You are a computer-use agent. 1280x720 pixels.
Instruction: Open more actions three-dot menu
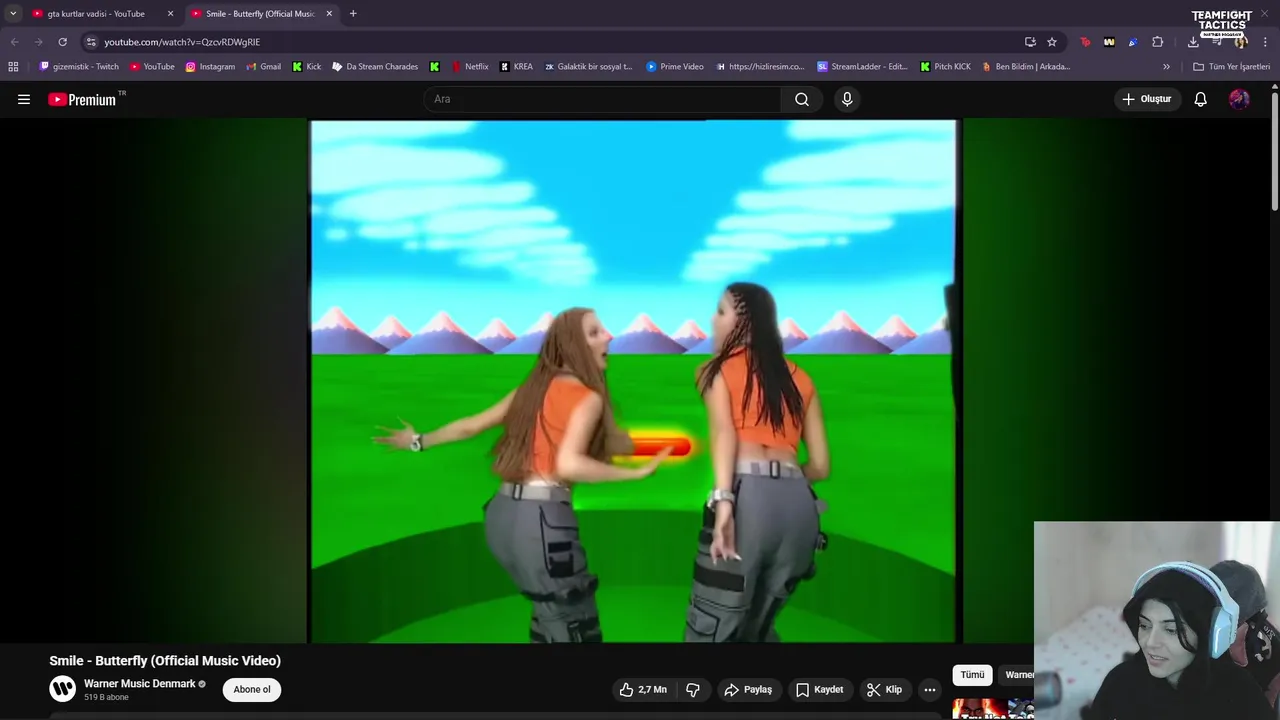pos(930,690)
